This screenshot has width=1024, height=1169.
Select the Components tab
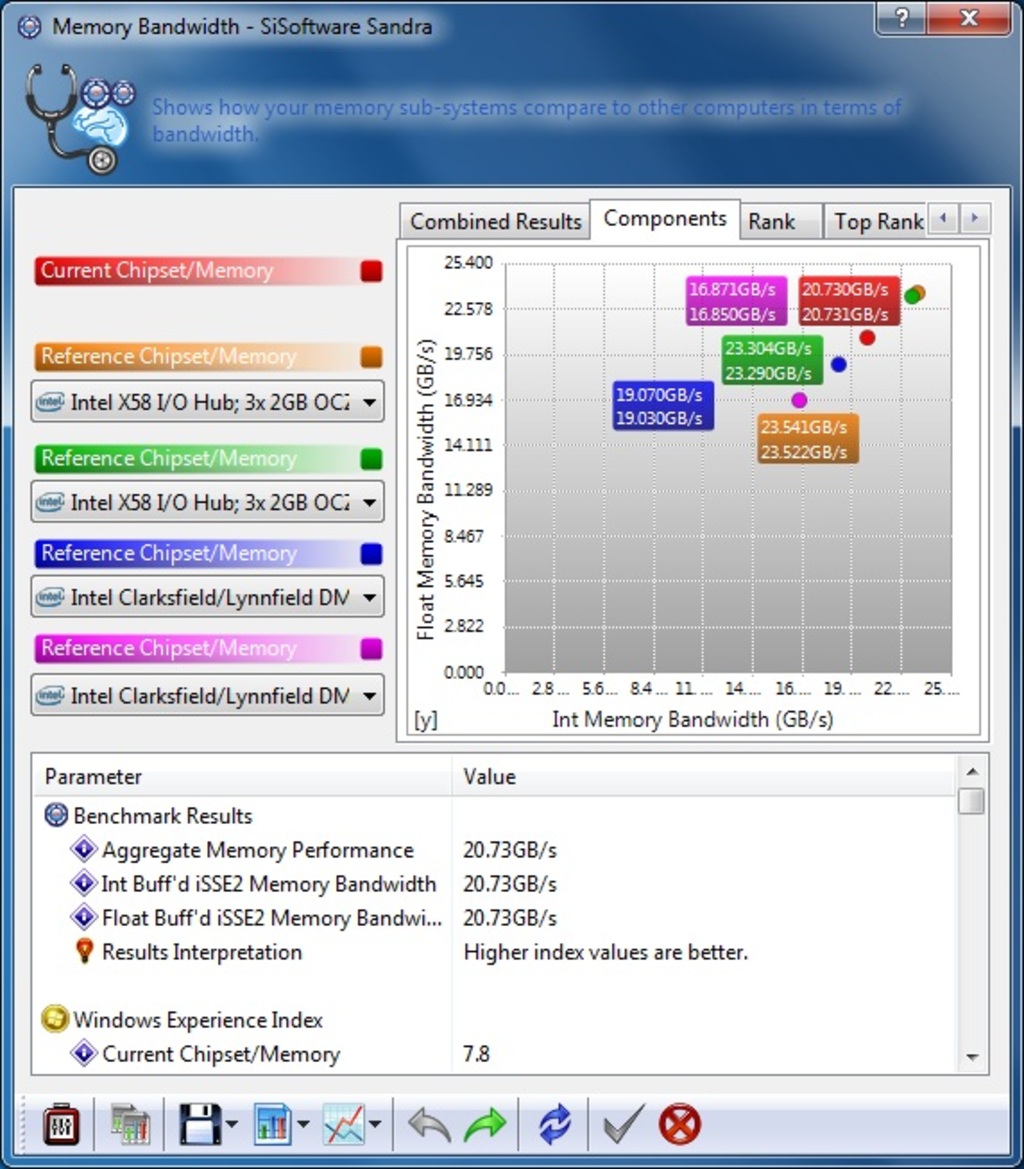click(x=665, y=218)
